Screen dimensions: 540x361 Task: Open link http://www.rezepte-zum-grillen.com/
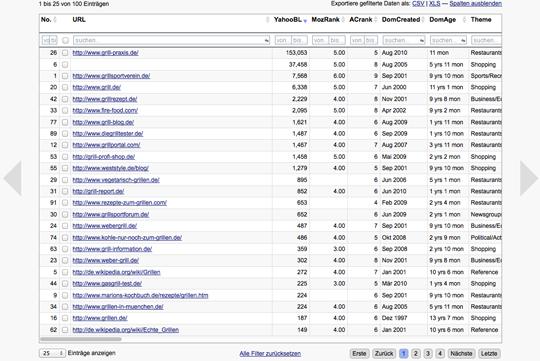[120, 203]
